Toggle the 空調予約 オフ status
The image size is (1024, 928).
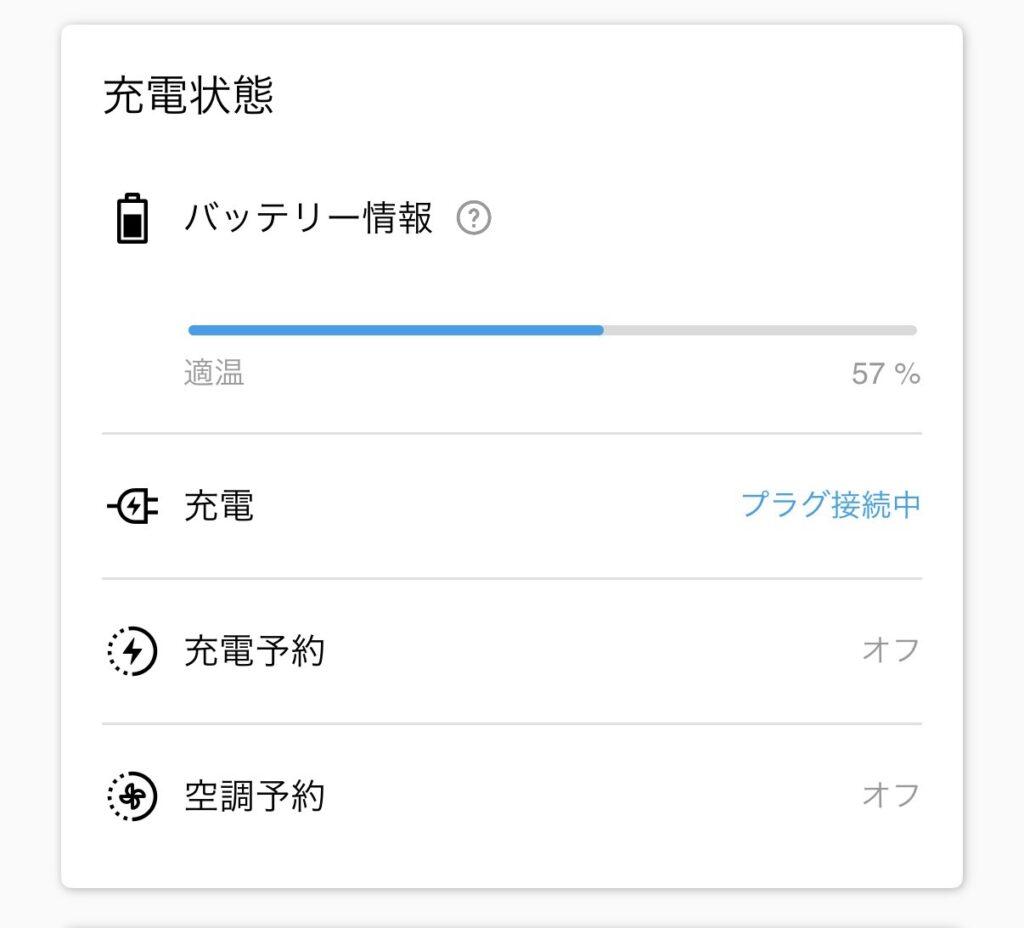890,796
